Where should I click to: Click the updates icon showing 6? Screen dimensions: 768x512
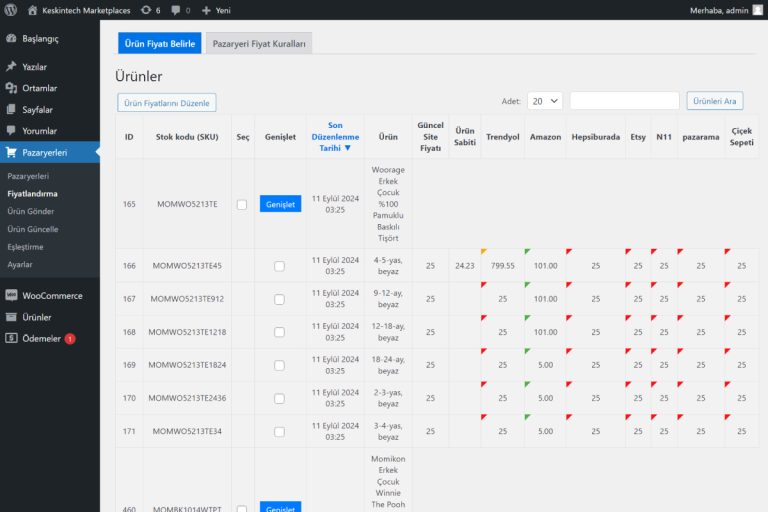[x=147, y=10]
